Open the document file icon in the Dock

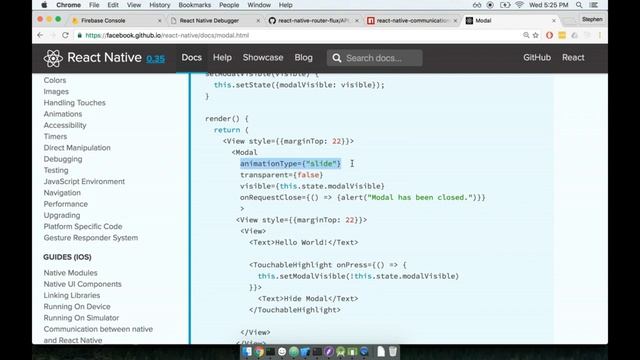tap(381, 351)
